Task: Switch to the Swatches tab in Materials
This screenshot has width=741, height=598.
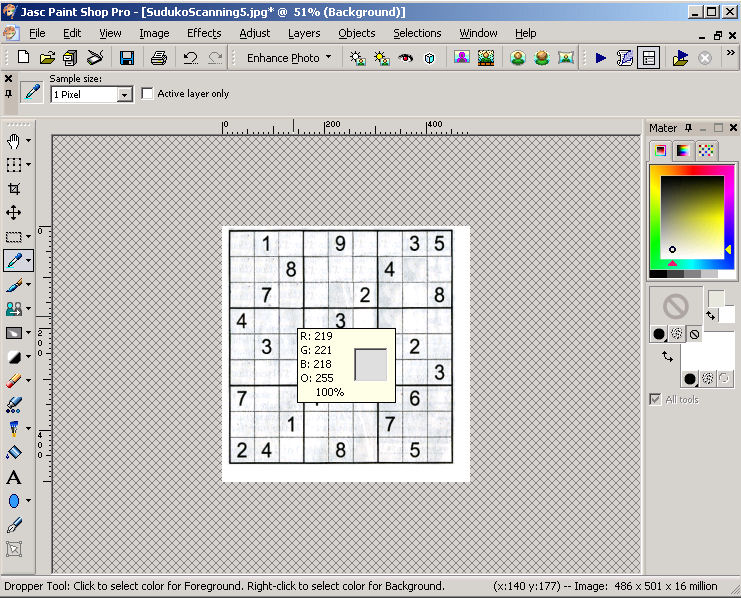Action: tap(706, 150)
